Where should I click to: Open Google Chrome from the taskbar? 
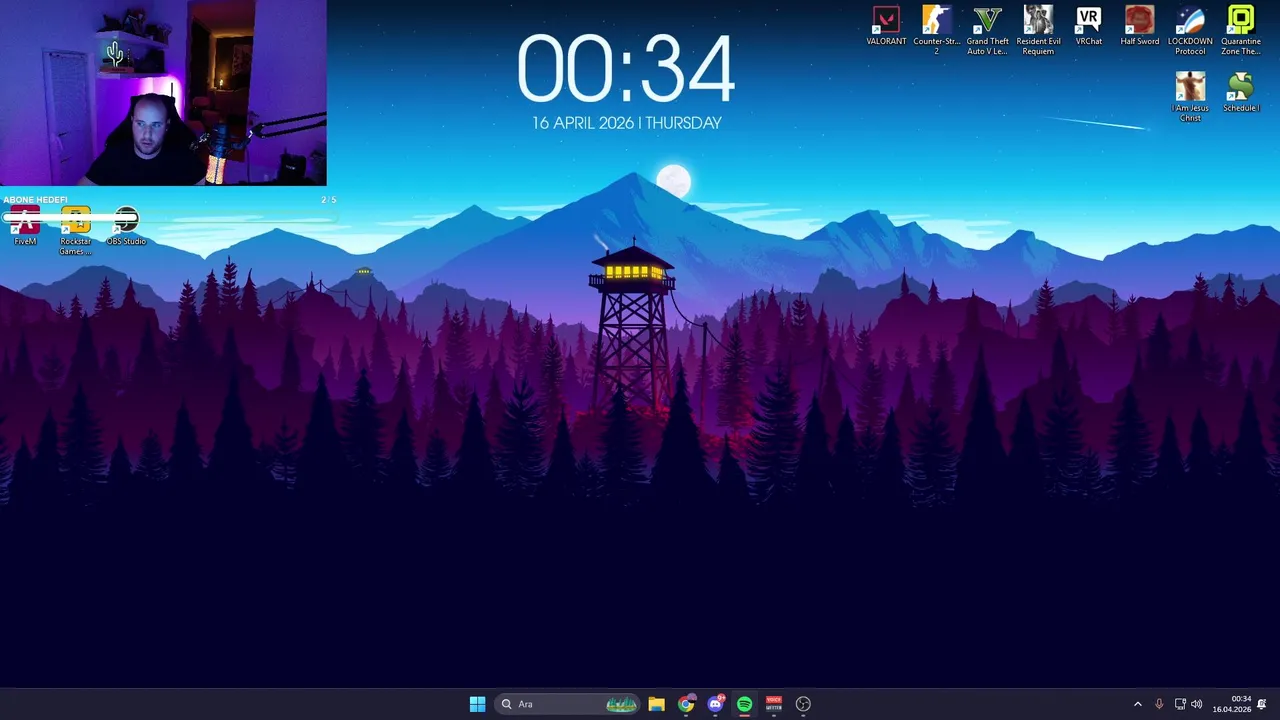686,704
